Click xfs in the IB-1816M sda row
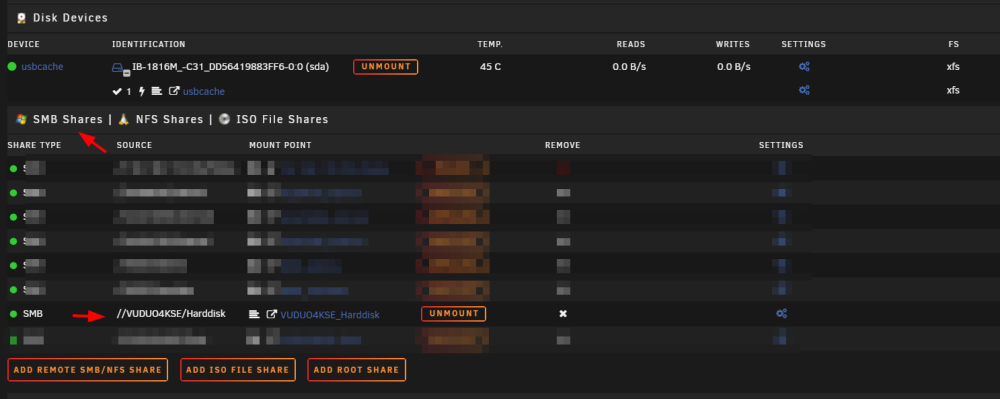Viewport: 1000px width, 399px height. [953, 66]
